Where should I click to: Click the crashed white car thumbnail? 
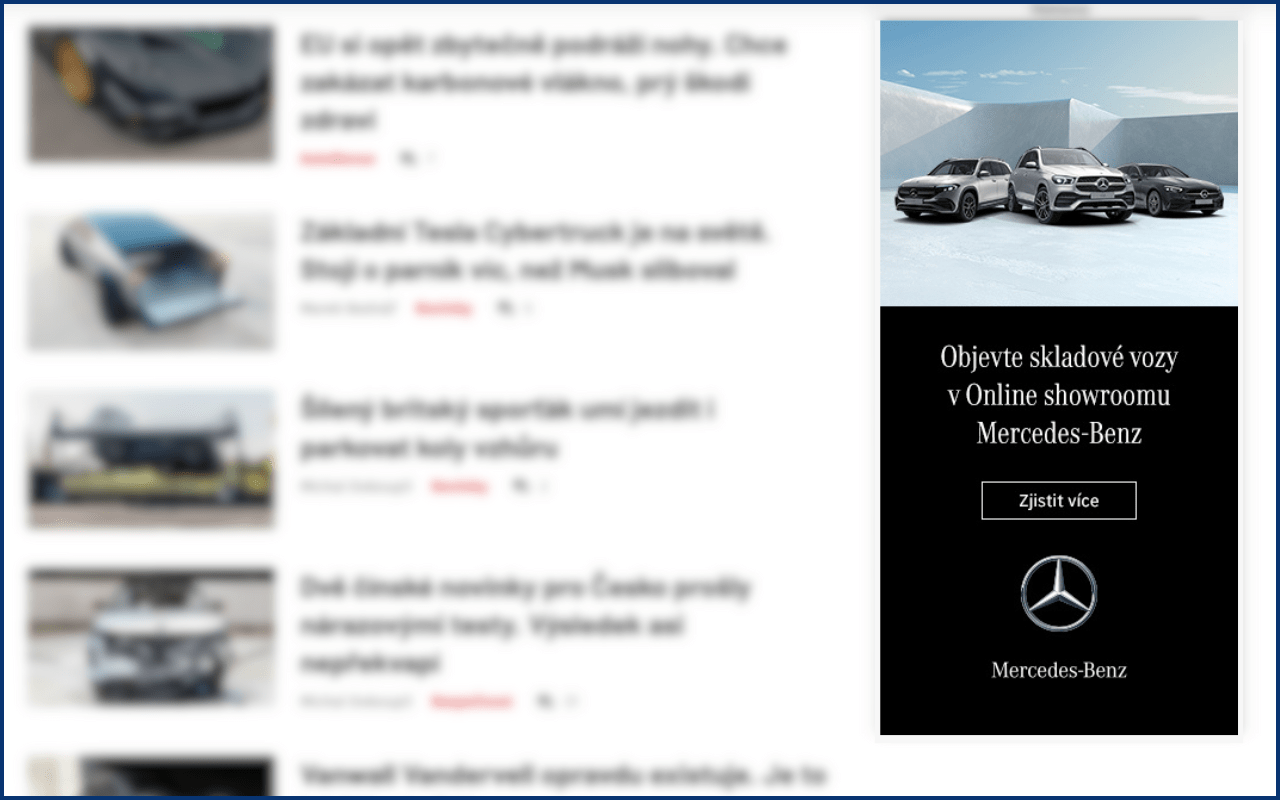pos(151,637)
